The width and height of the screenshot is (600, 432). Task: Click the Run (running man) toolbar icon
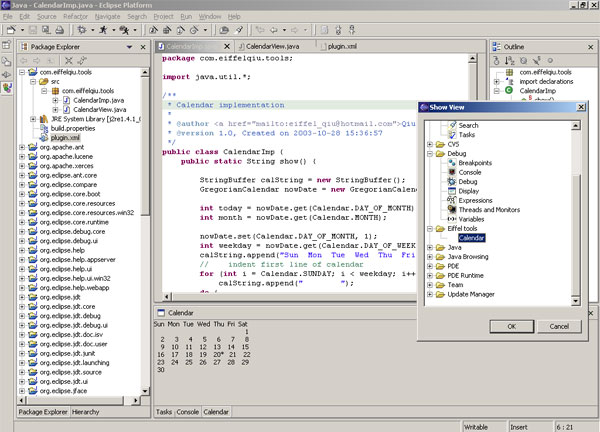coord(103,30)
